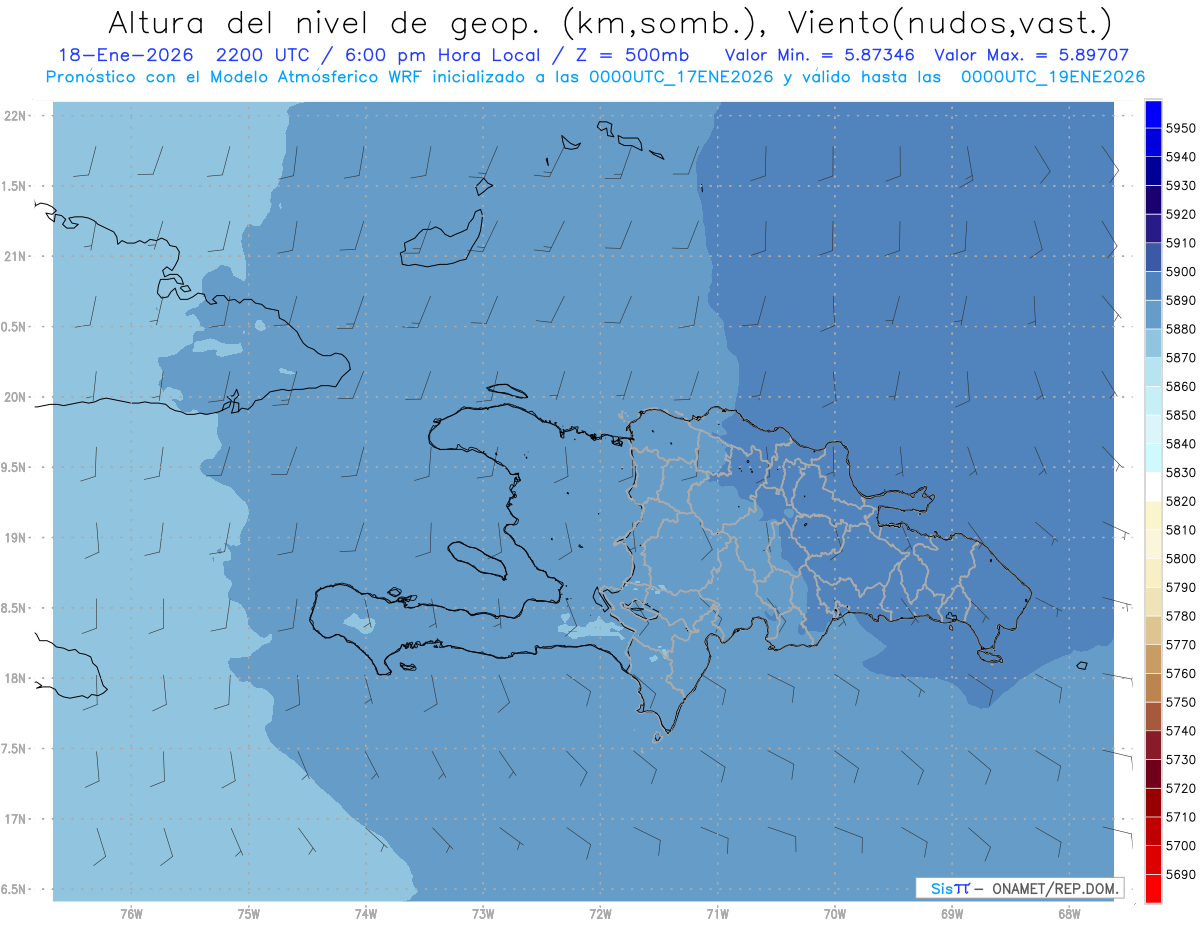Click the '73W' longitude label

click(x=483, y=913)
